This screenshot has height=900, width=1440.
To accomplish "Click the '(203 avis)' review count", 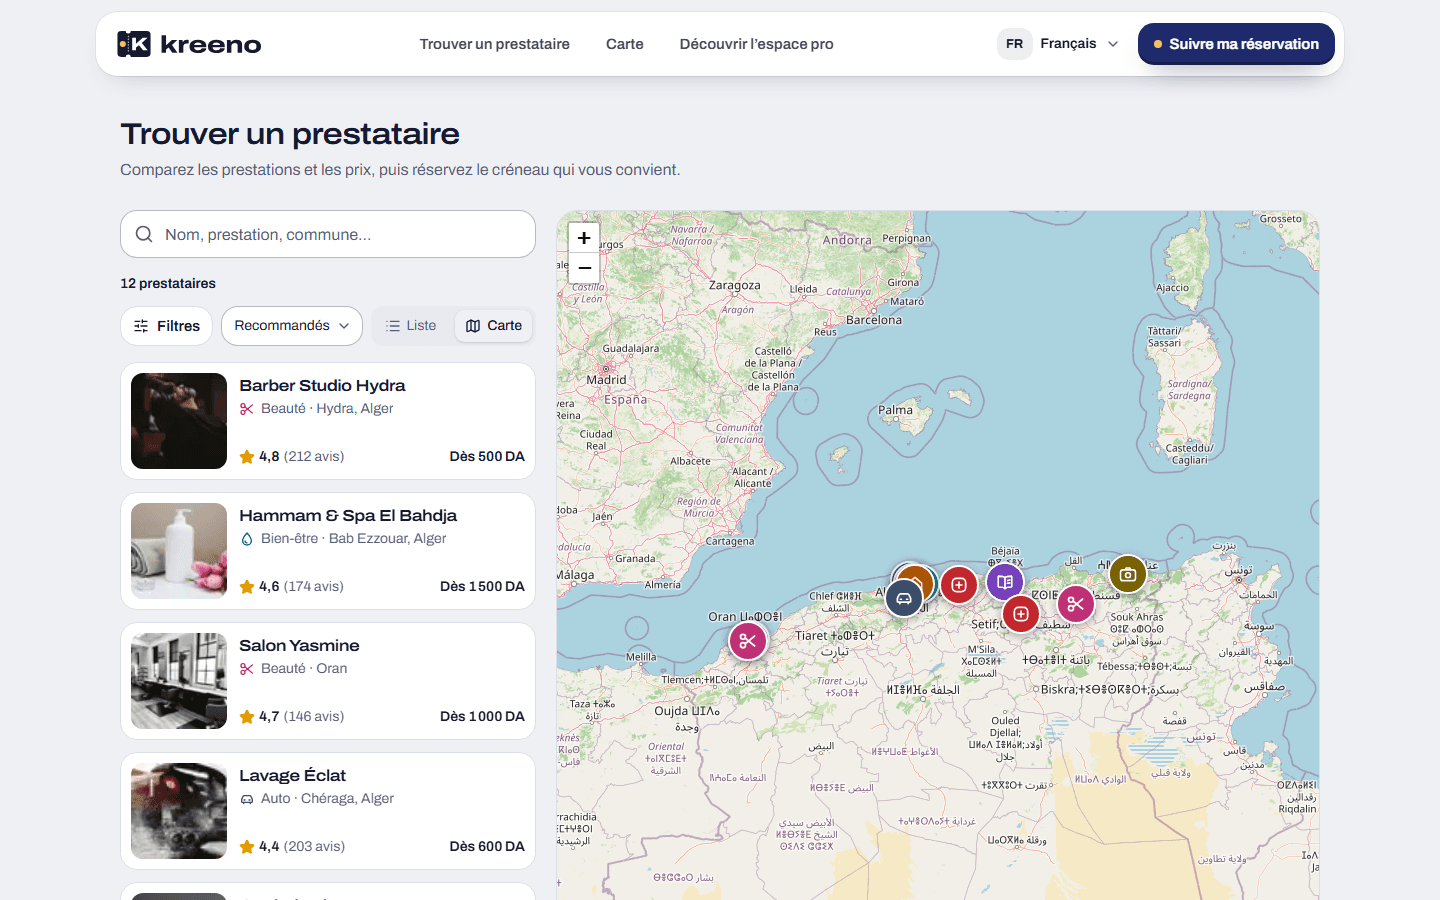I will pyautogui.click(x=314, y=846).
